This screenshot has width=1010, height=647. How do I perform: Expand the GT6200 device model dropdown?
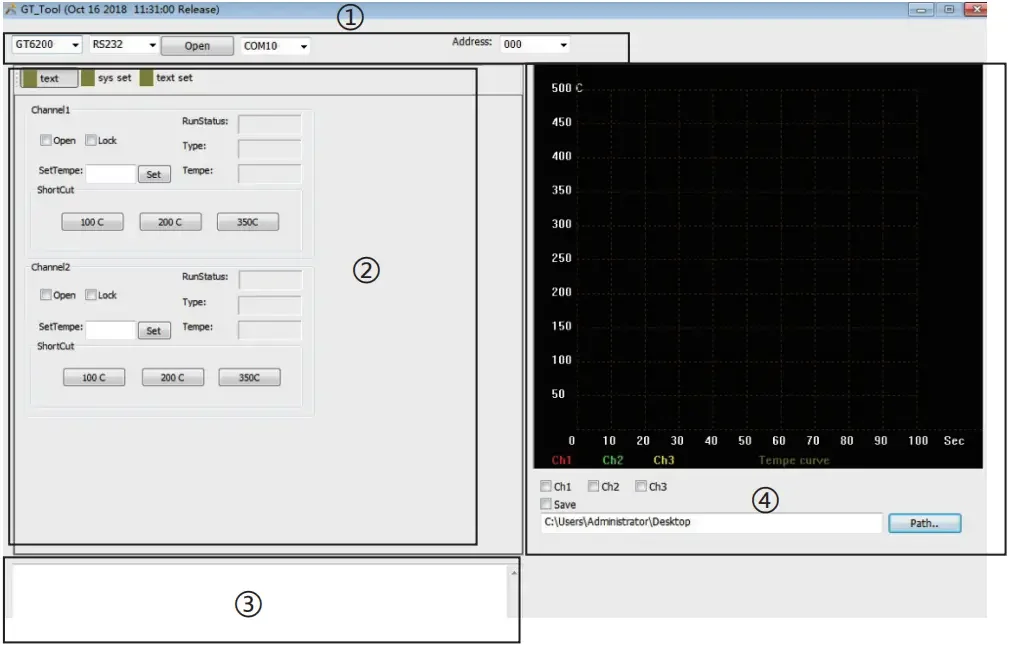click(x=47, y=44)
